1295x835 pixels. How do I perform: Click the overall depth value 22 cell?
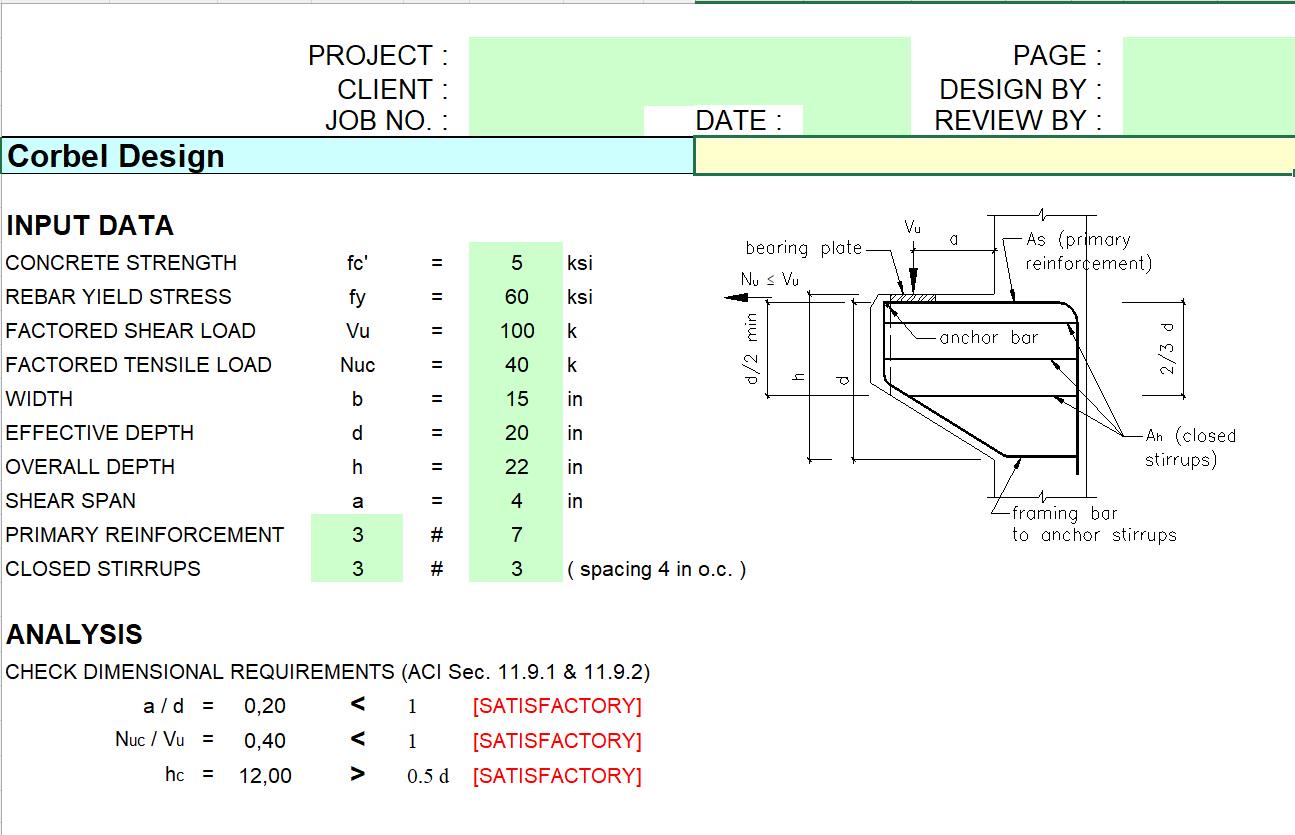point(516,467)
